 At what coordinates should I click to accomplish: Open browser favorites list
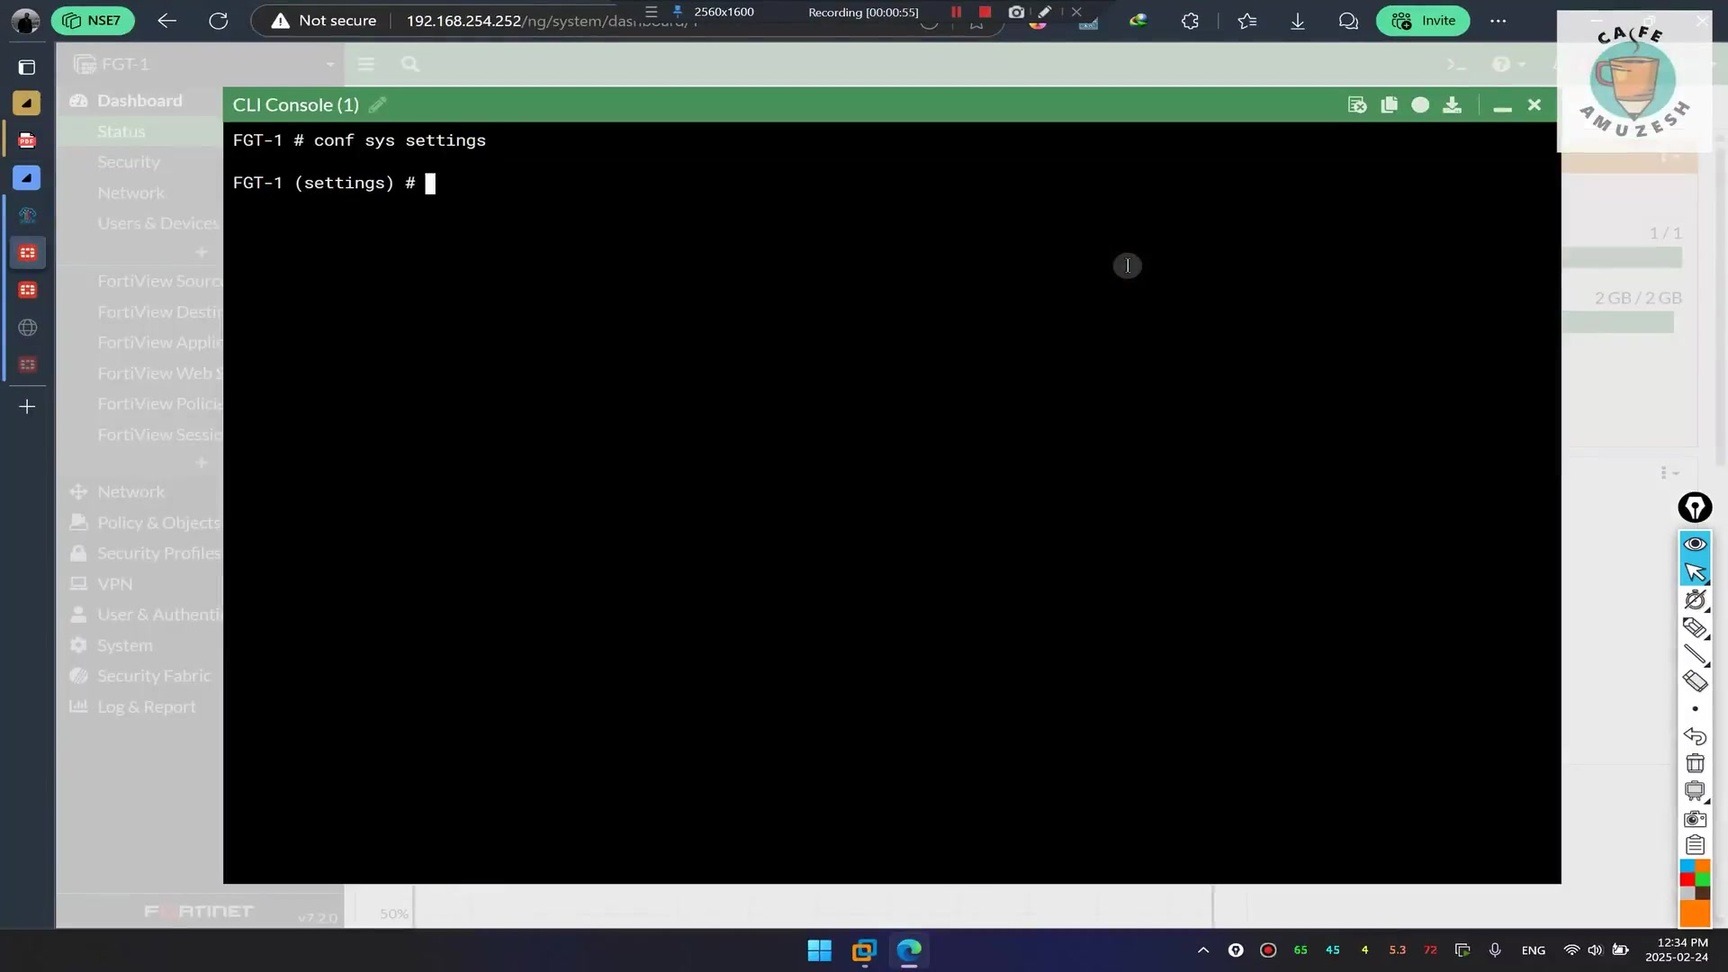(x=1247, y=20)
